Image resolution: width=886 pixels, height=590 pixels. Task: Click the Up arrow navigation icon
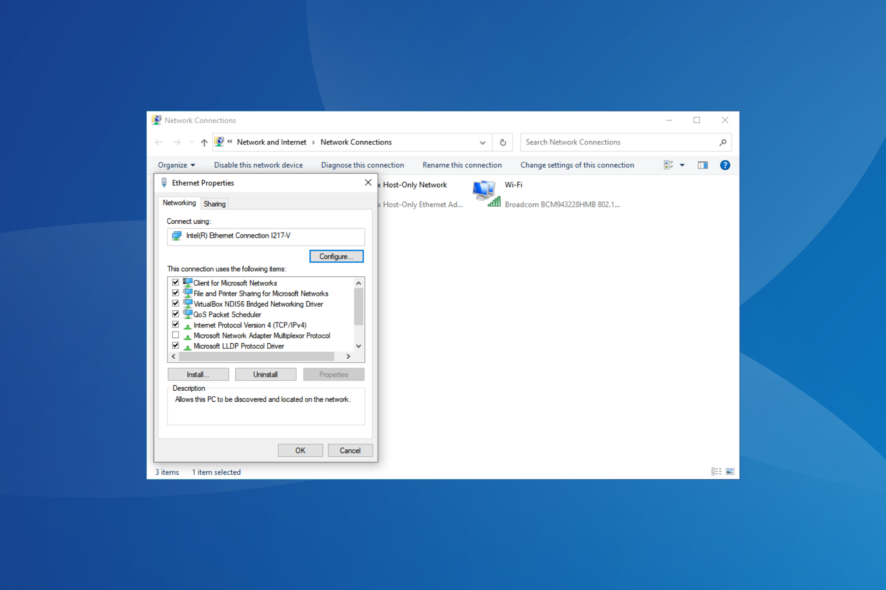tap(204, 142)
